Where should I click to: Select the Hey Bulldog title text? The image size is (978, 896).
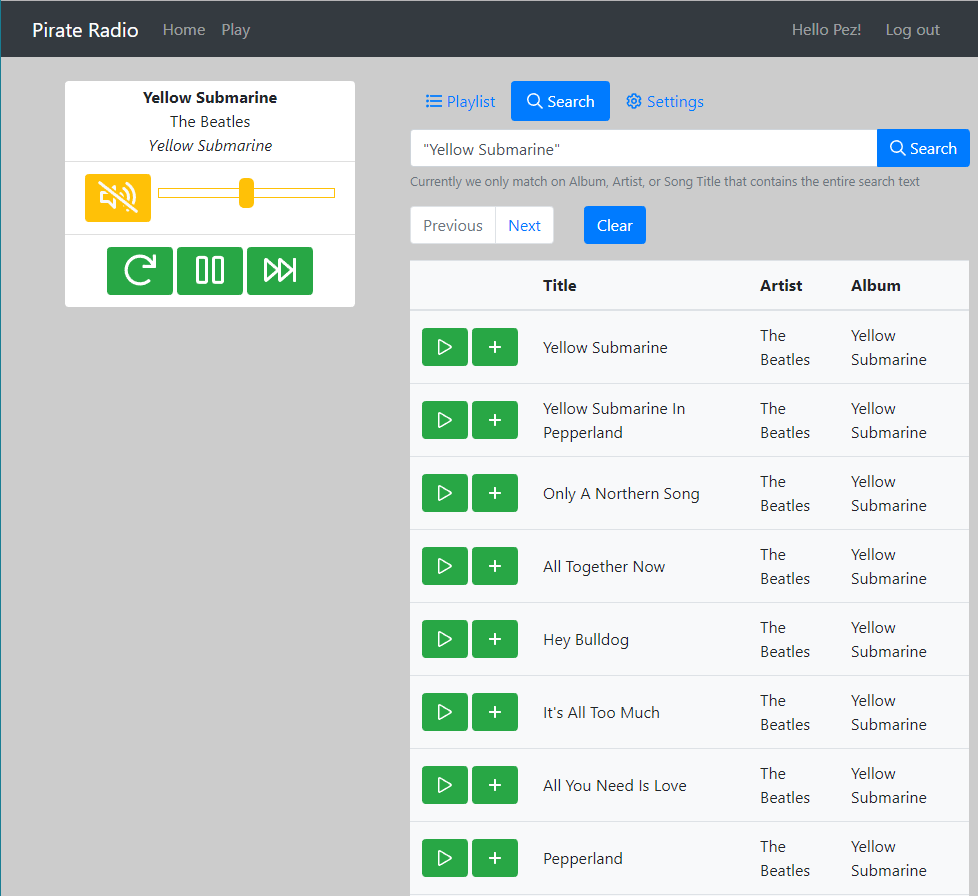(586, 640)
